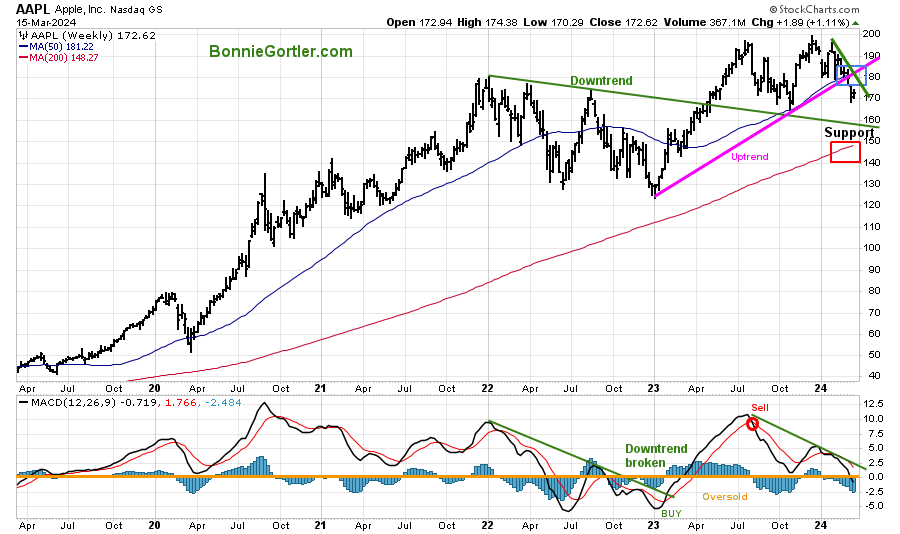Click the Open 172.94 value
Screen dimensions: 900x534
(x=419, y=22)
